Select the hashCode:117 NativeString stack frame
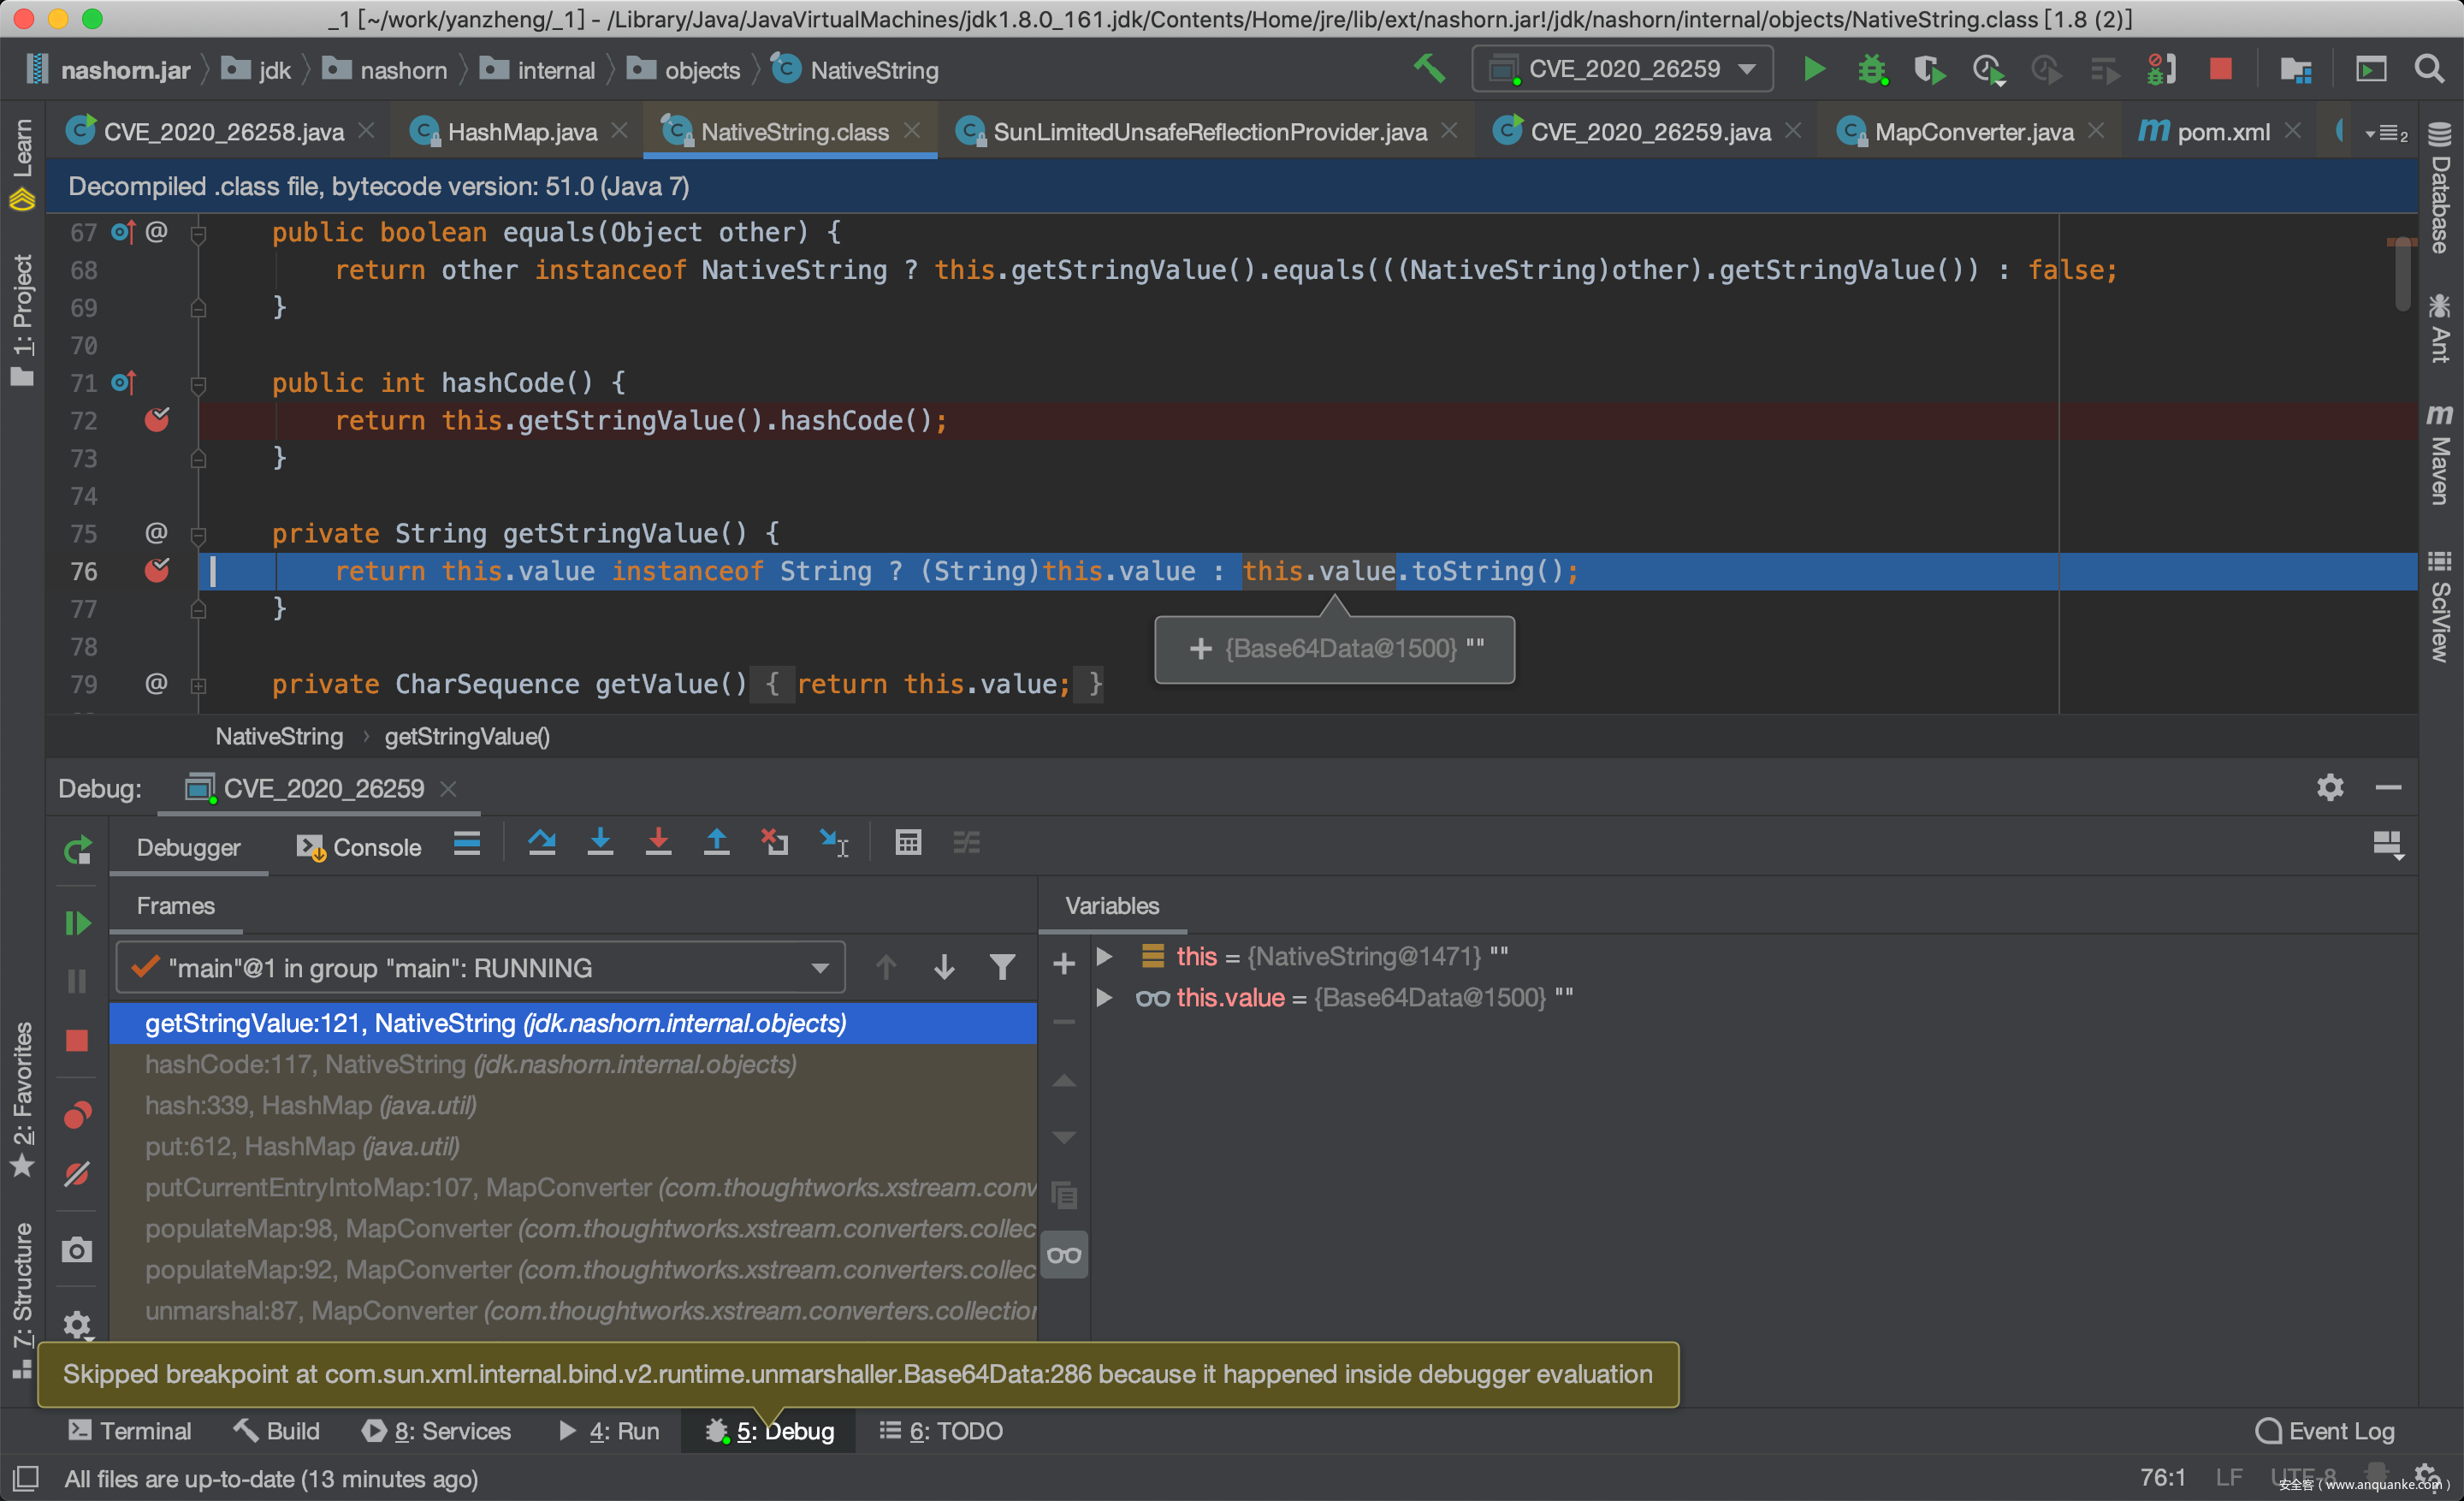Screen dimensions: 2464x1501 point(470,1064)
